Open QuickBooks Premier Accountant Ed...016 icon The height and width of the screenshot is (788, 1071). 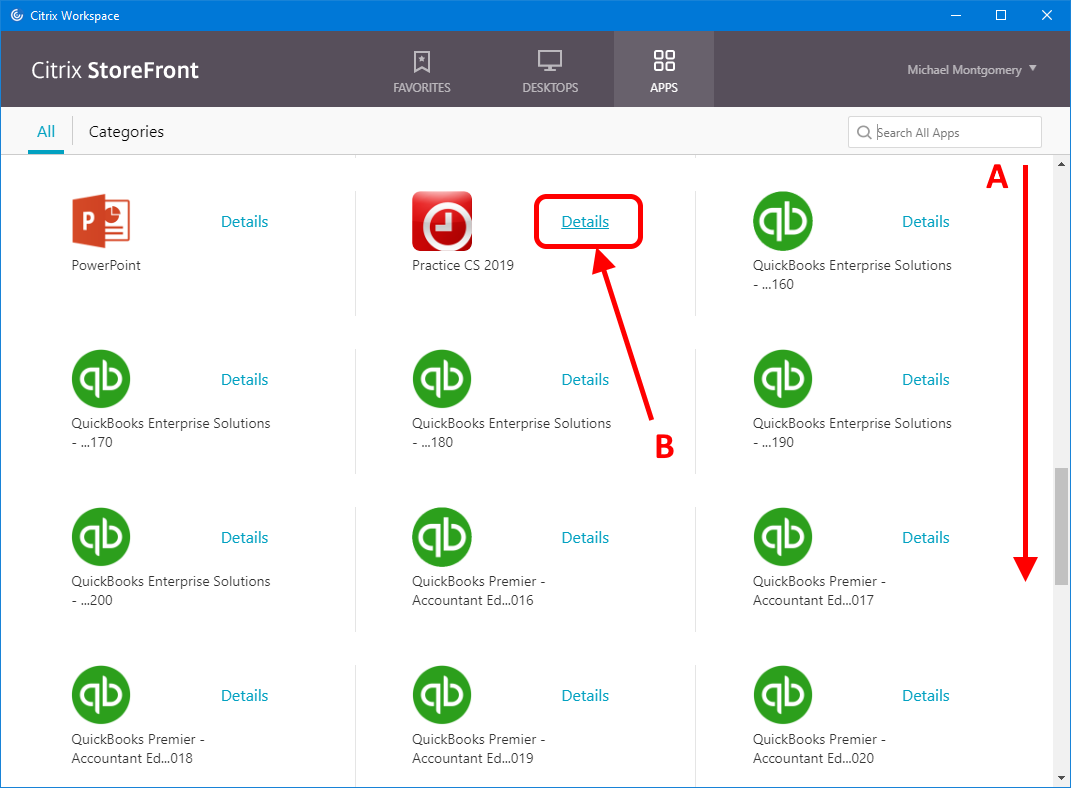[442, 537]
